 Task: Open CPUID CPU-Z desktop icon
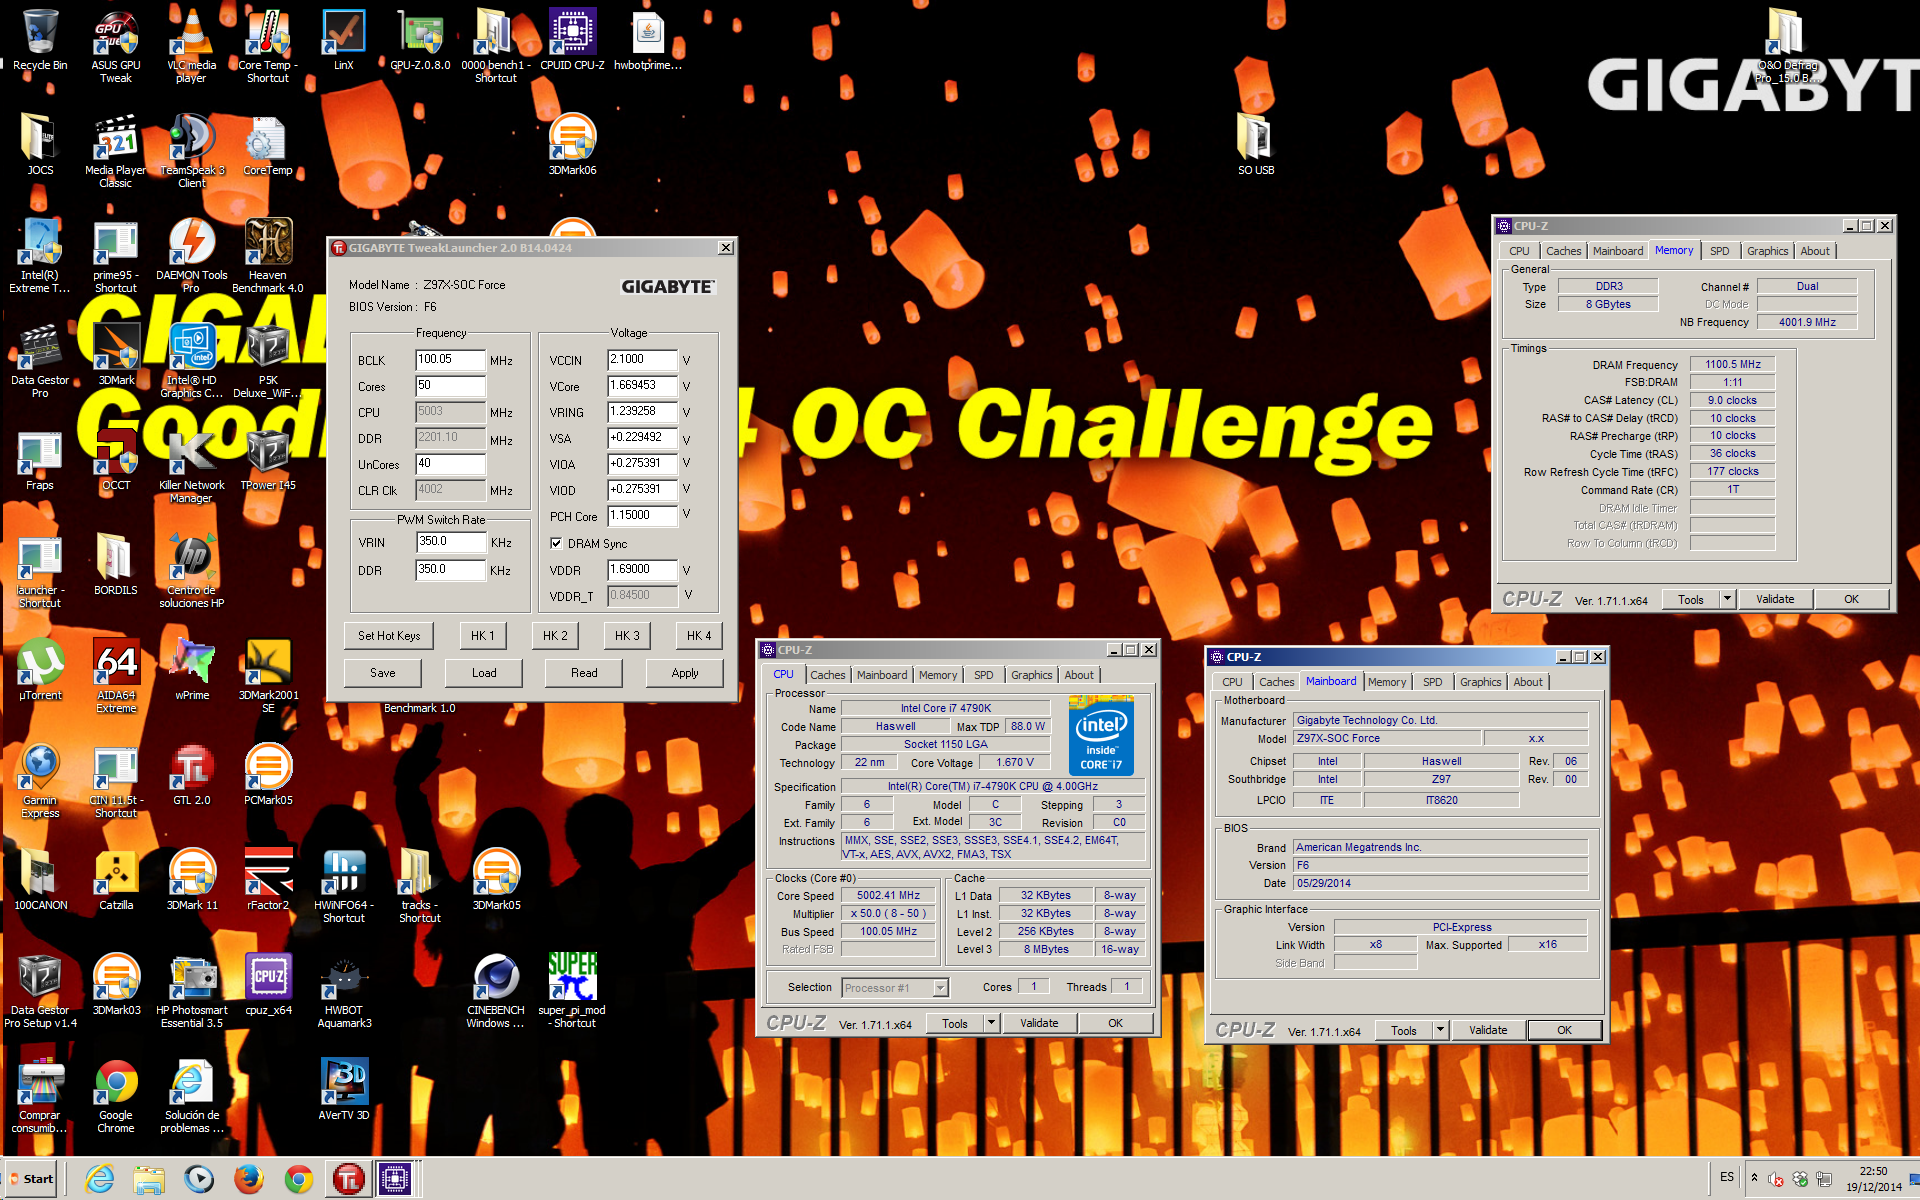point(572,40)
